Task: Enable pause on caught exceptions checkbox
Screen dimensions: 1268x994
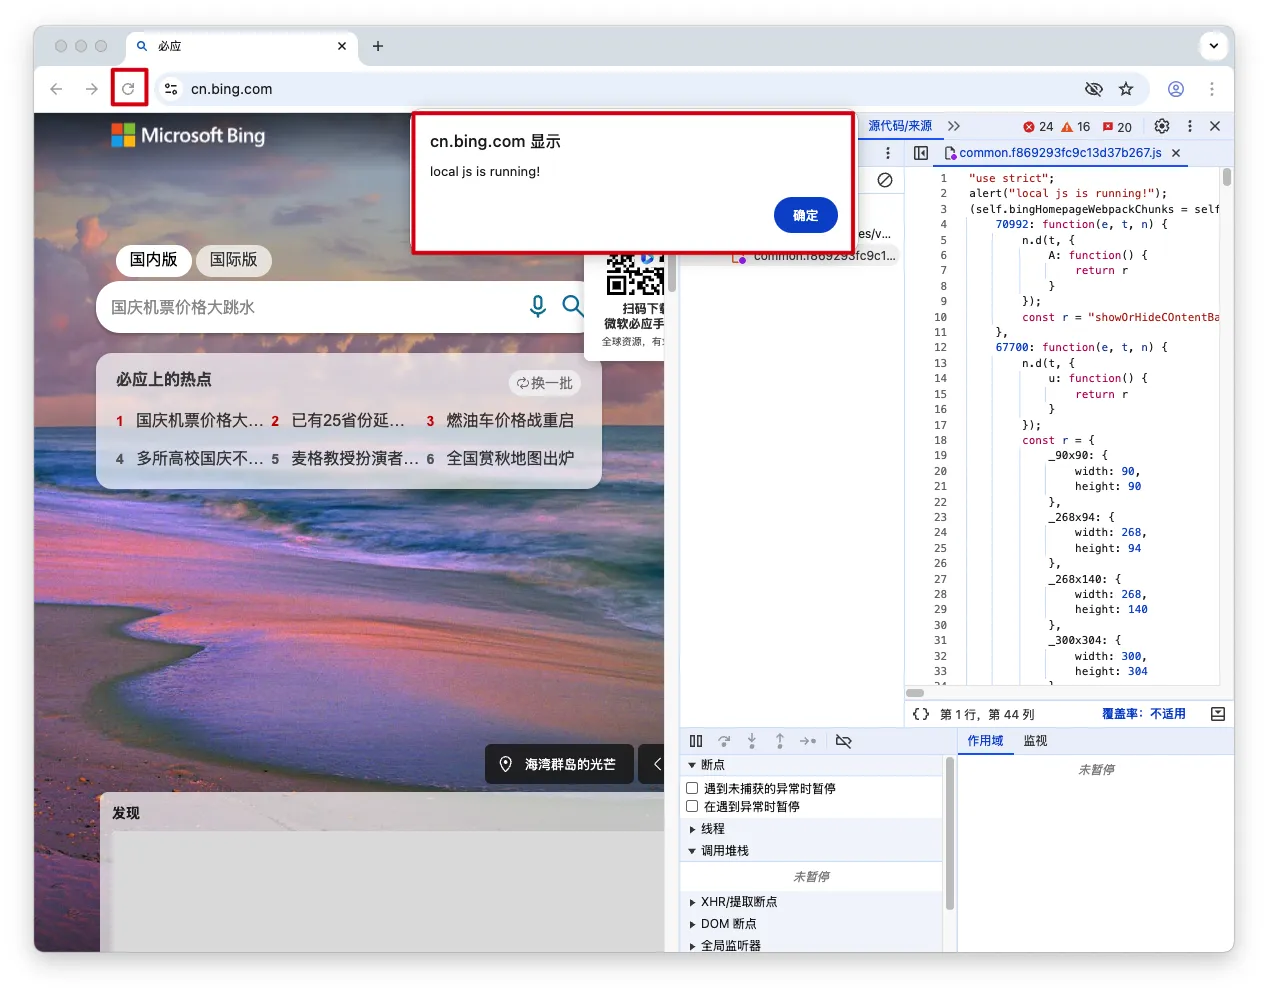Action: pyautogui.click(x=692, y=806)
